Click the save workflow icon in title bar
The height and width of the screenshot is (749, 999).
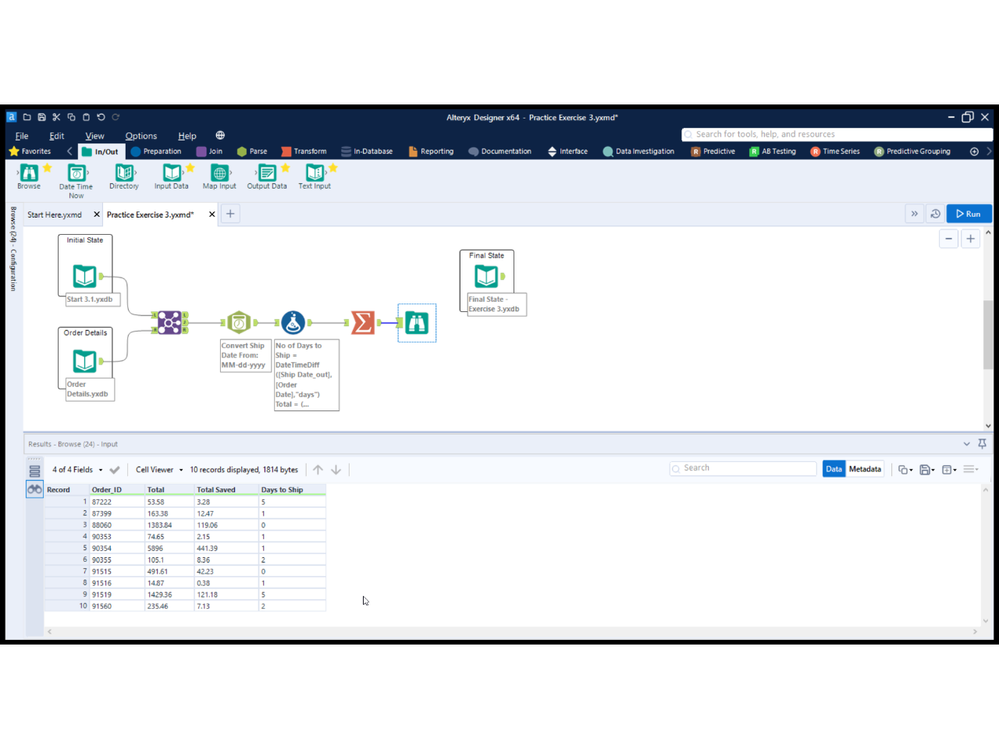(x=41, y=117)
